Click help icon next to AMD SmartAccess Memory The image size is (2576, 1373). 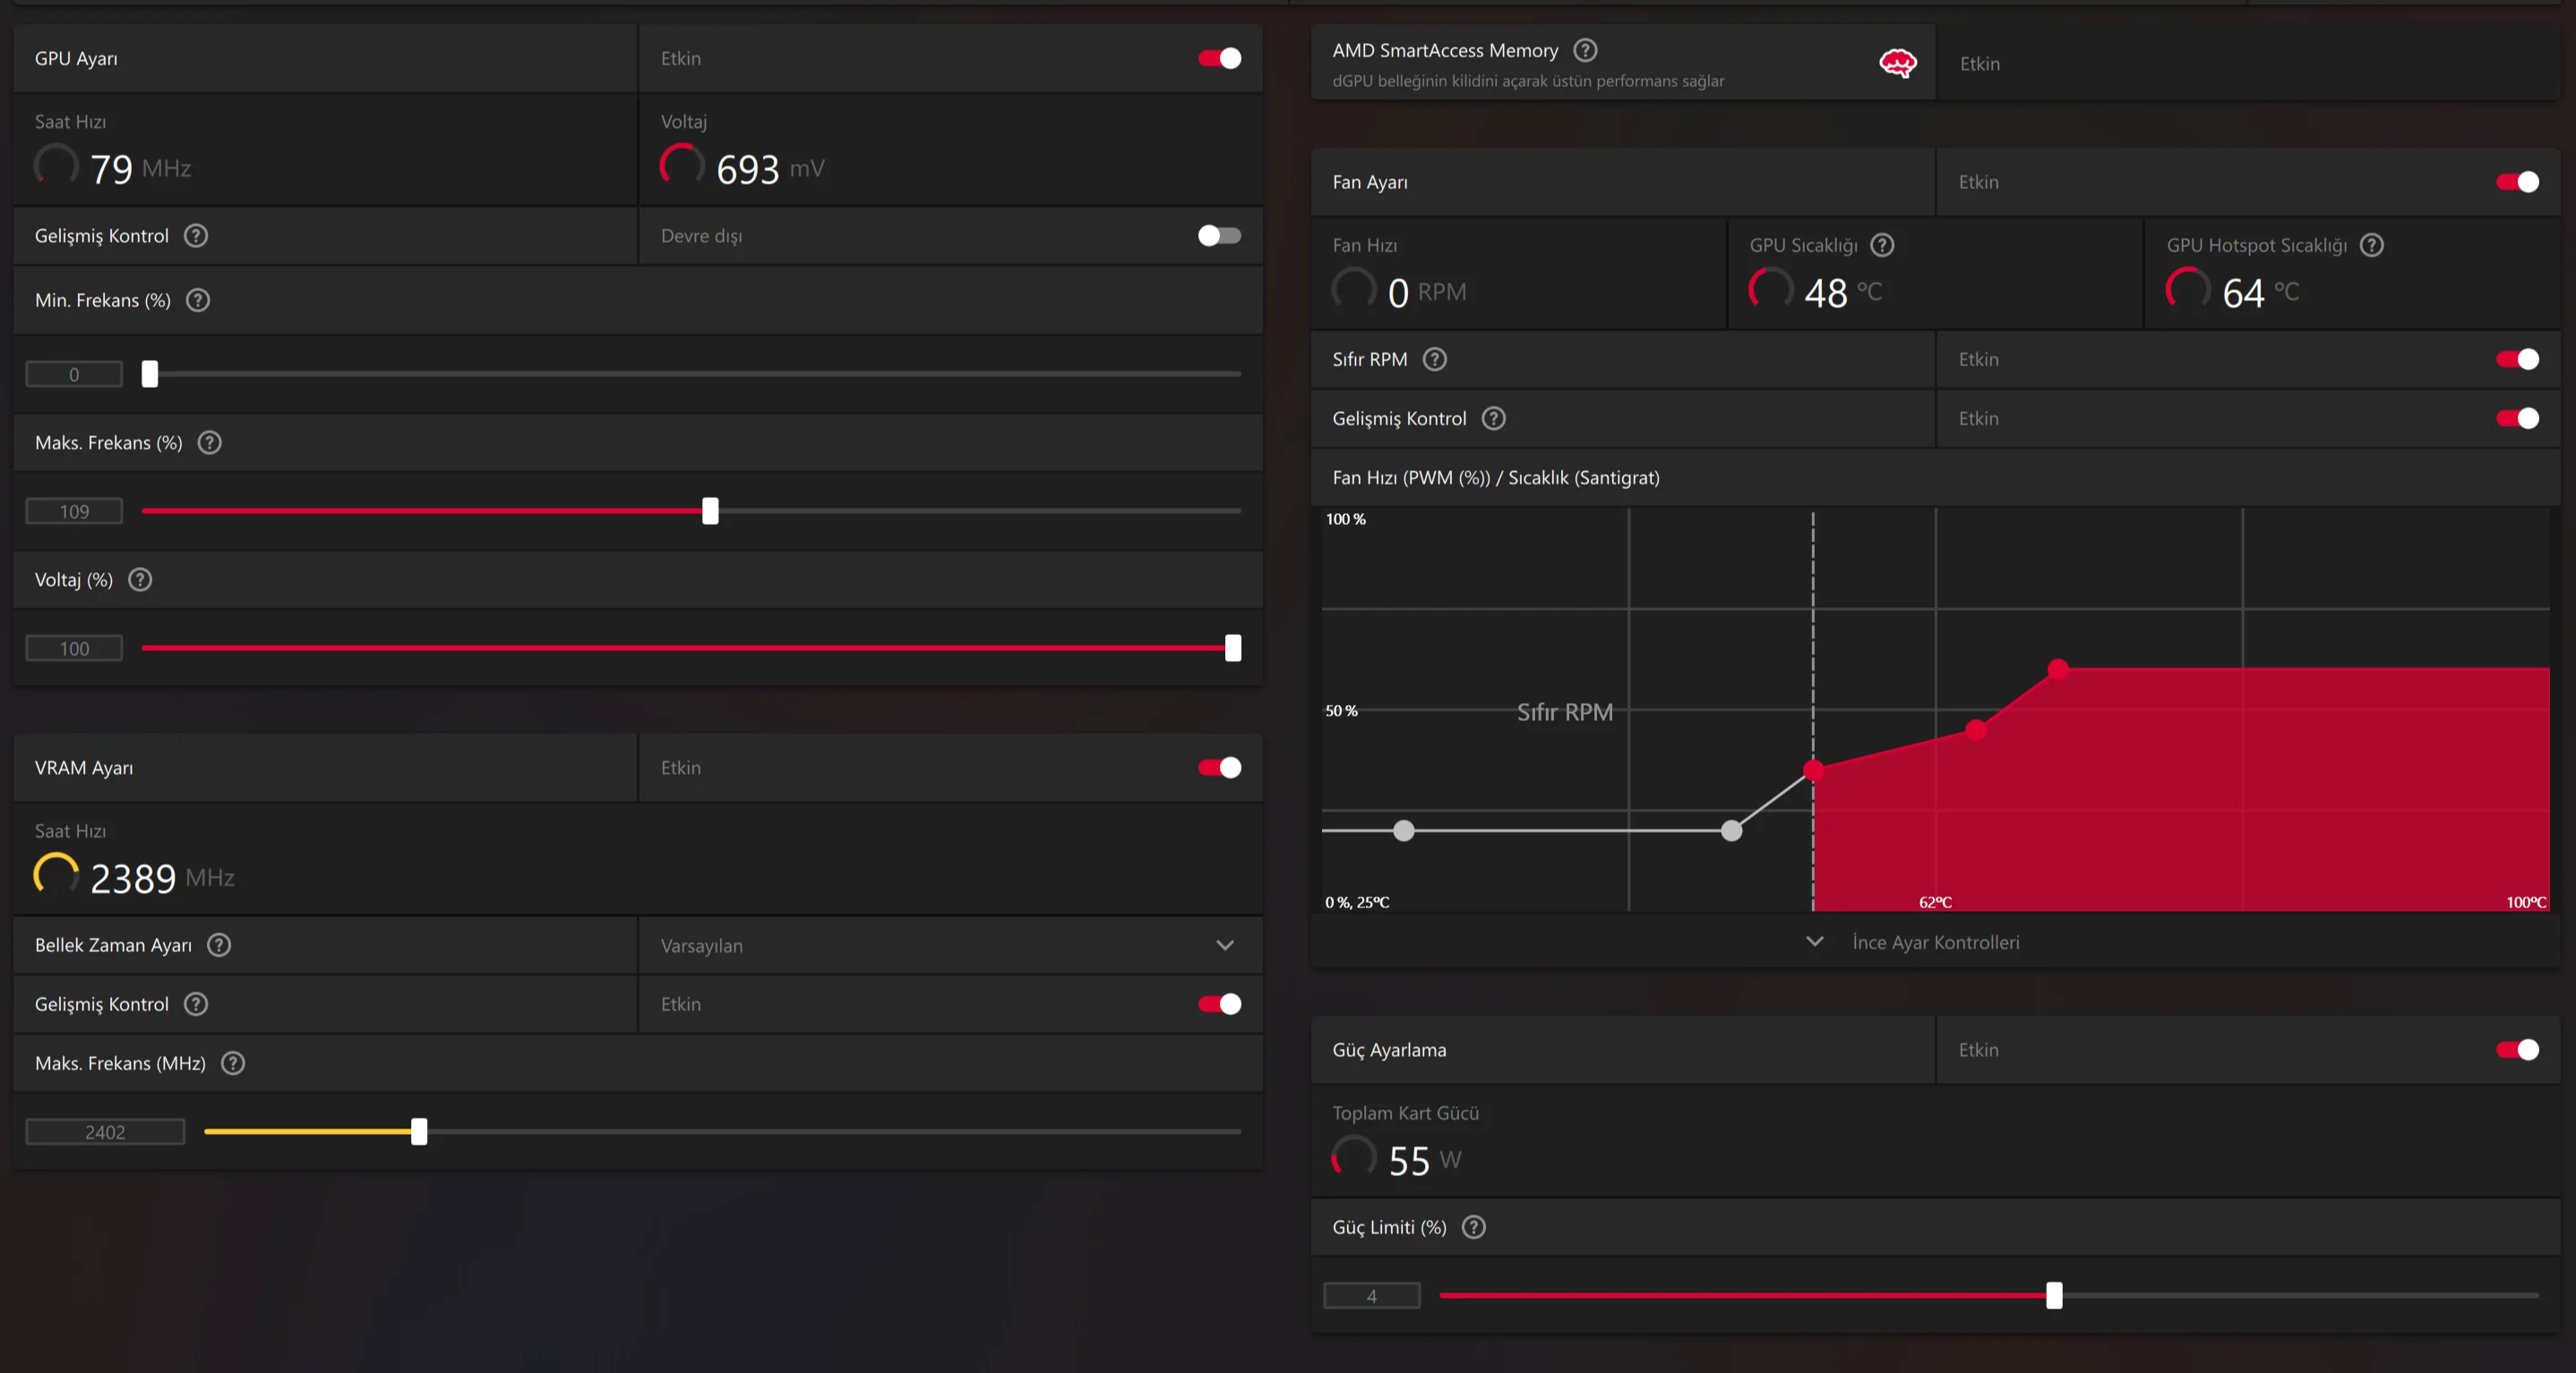1585,50
